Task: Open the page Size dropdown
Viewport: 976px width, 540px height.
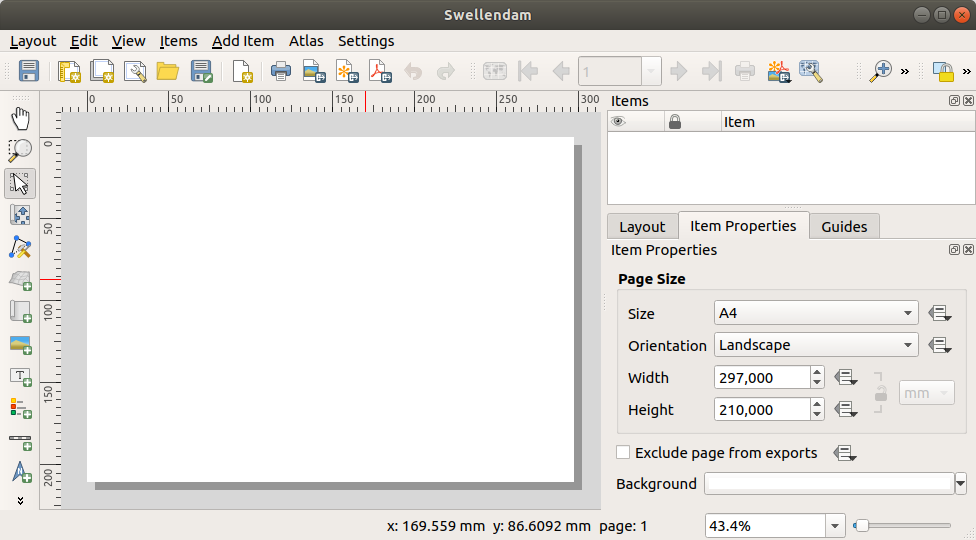Action: (816, 313)
